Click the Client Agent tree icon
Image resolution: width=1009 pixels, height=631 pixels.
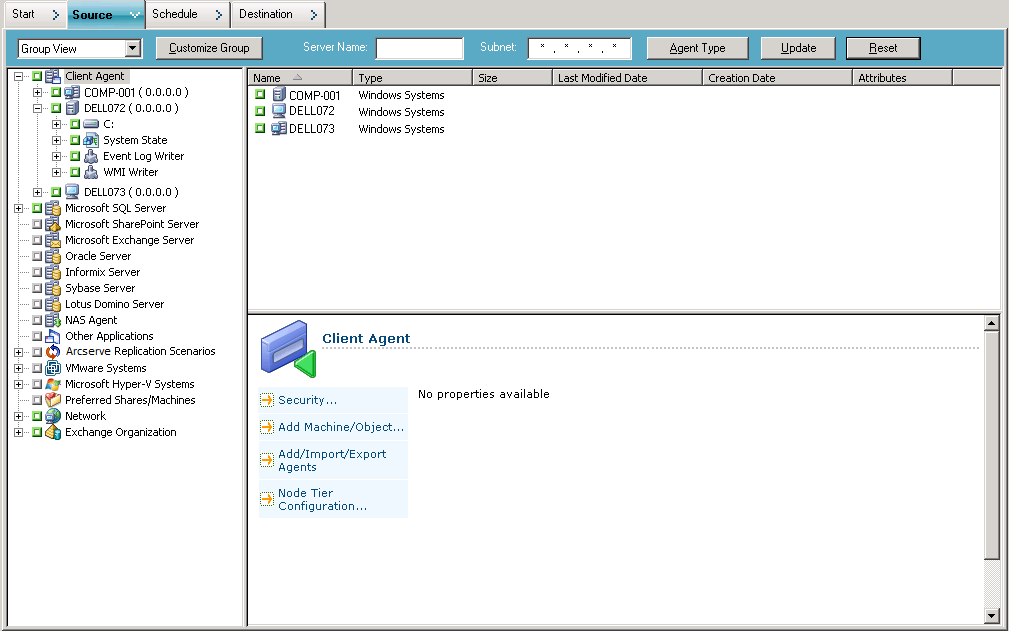pos(53,77)
